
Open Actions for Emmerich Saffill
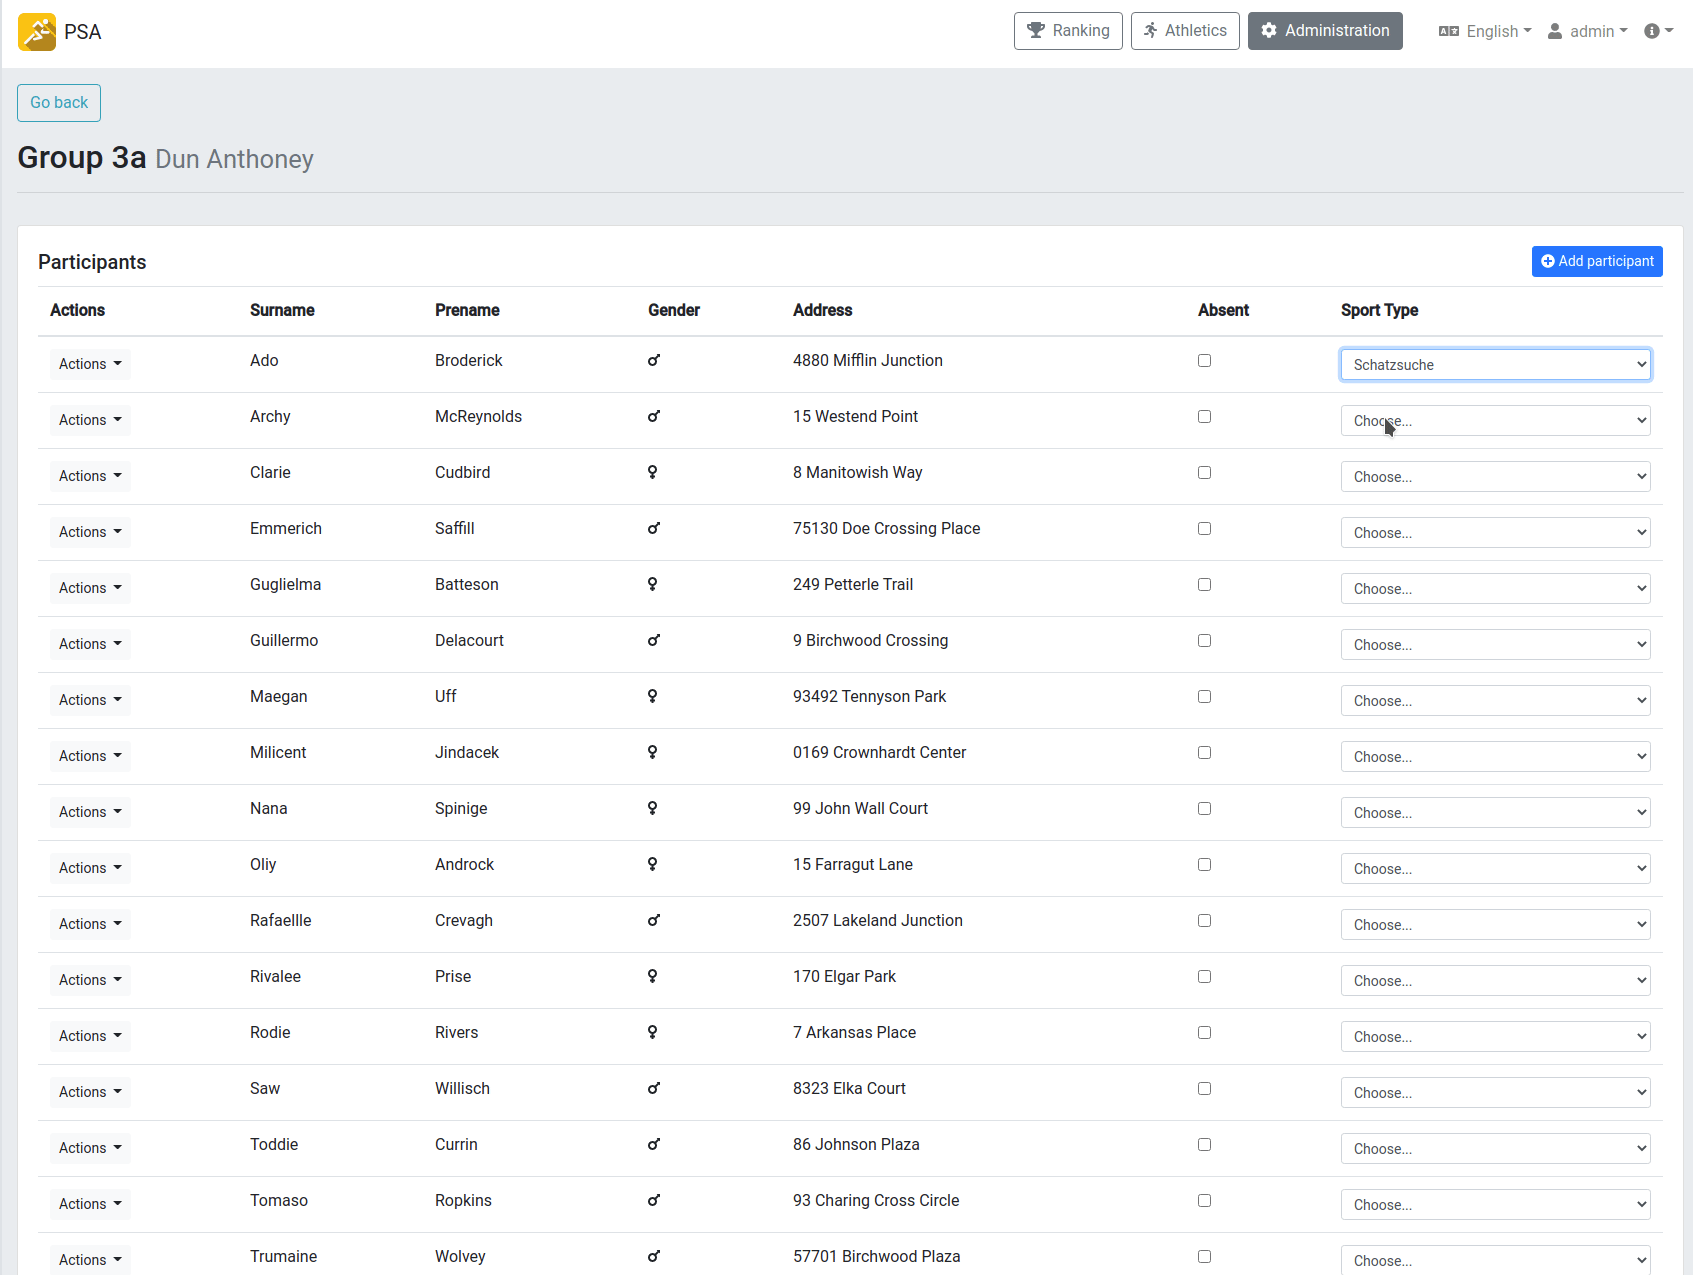click(90, 532)
